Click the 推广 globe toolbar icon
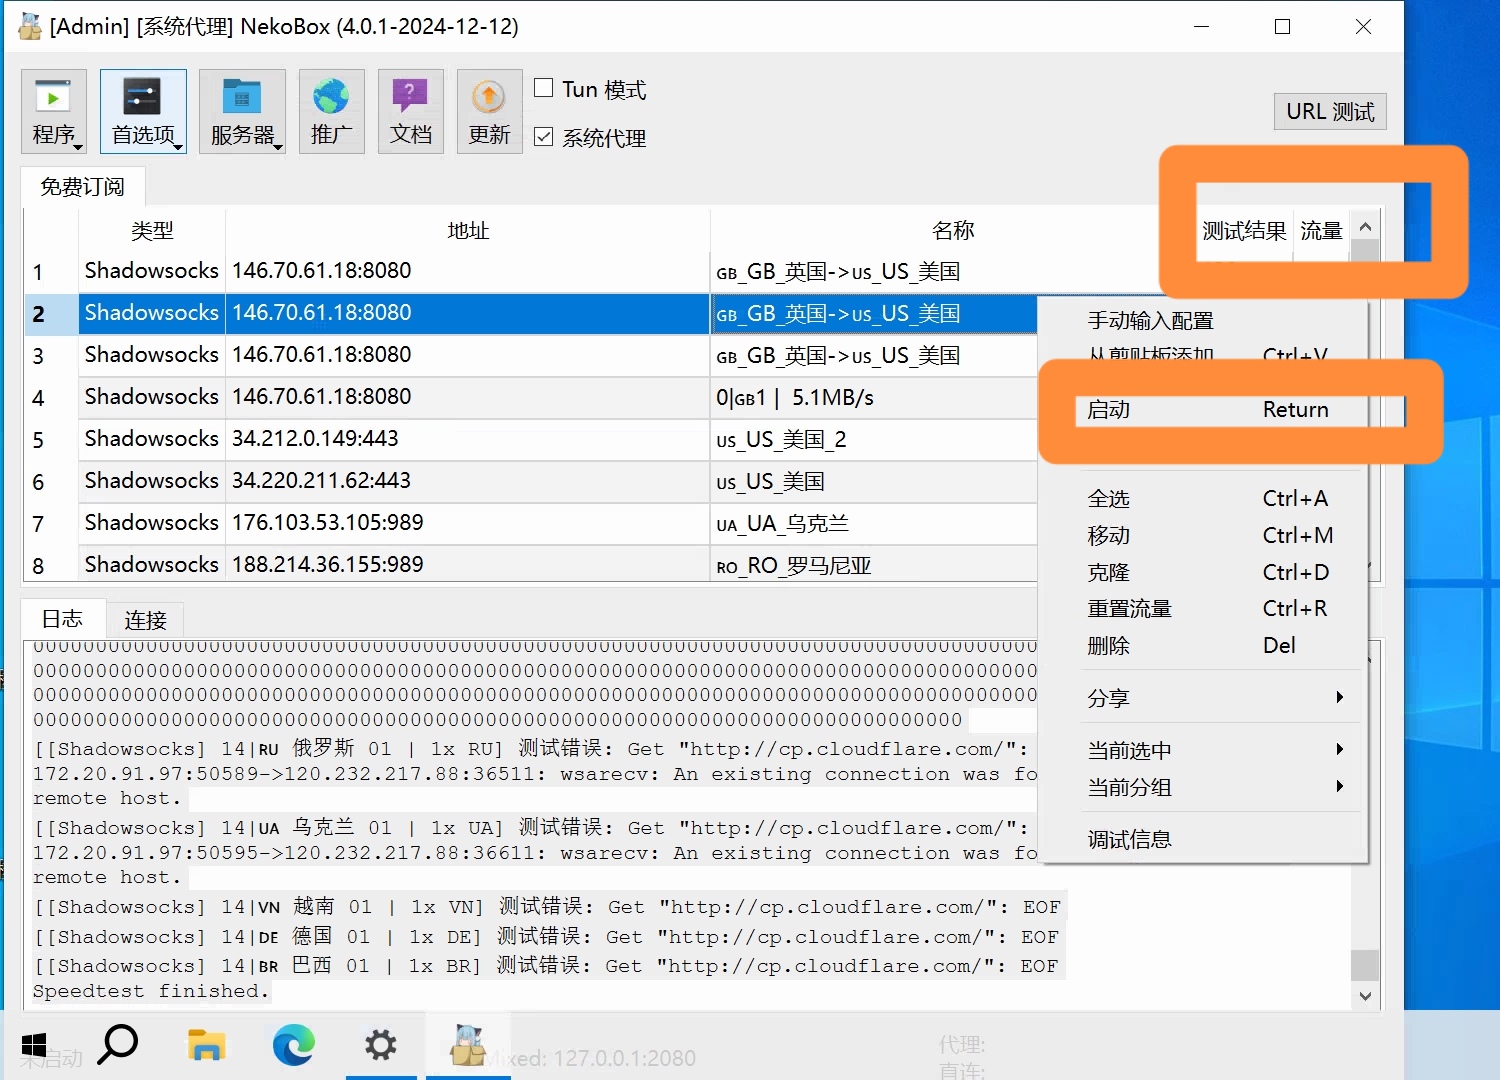This screenshot has width=1500, height=1080. [x=331, y=111]
